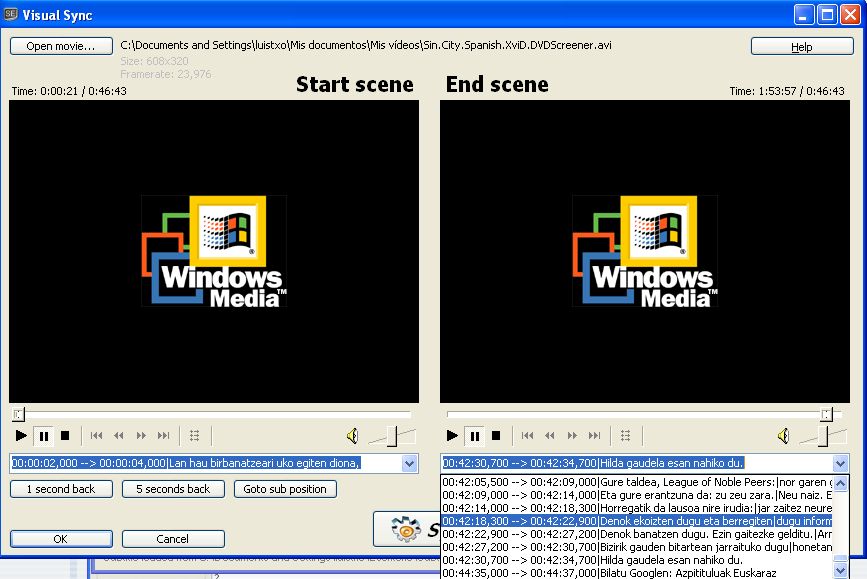Open the Start scene subtitle dropdown
This screenshot has height=579, width=867.
[409, 463]
